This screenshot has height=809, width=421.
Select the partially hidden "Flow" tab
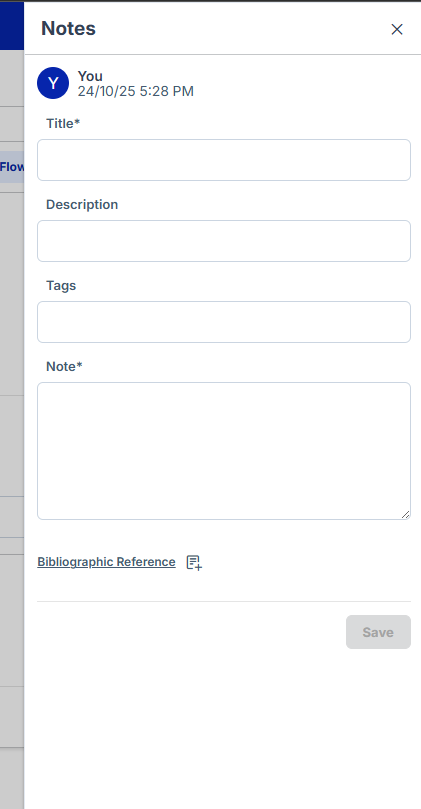coord(12,167)
